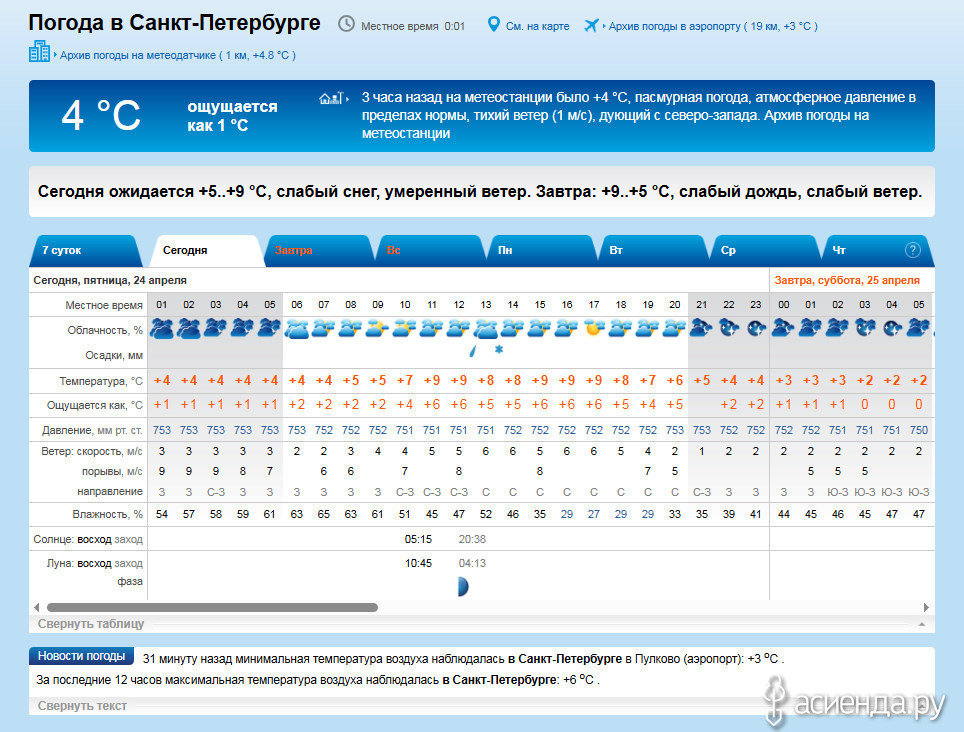The image size is (964, 732).
Task: Click the horizontal scrollbar thumb under table
Action: pyautogui.click(x=212, y=607)
